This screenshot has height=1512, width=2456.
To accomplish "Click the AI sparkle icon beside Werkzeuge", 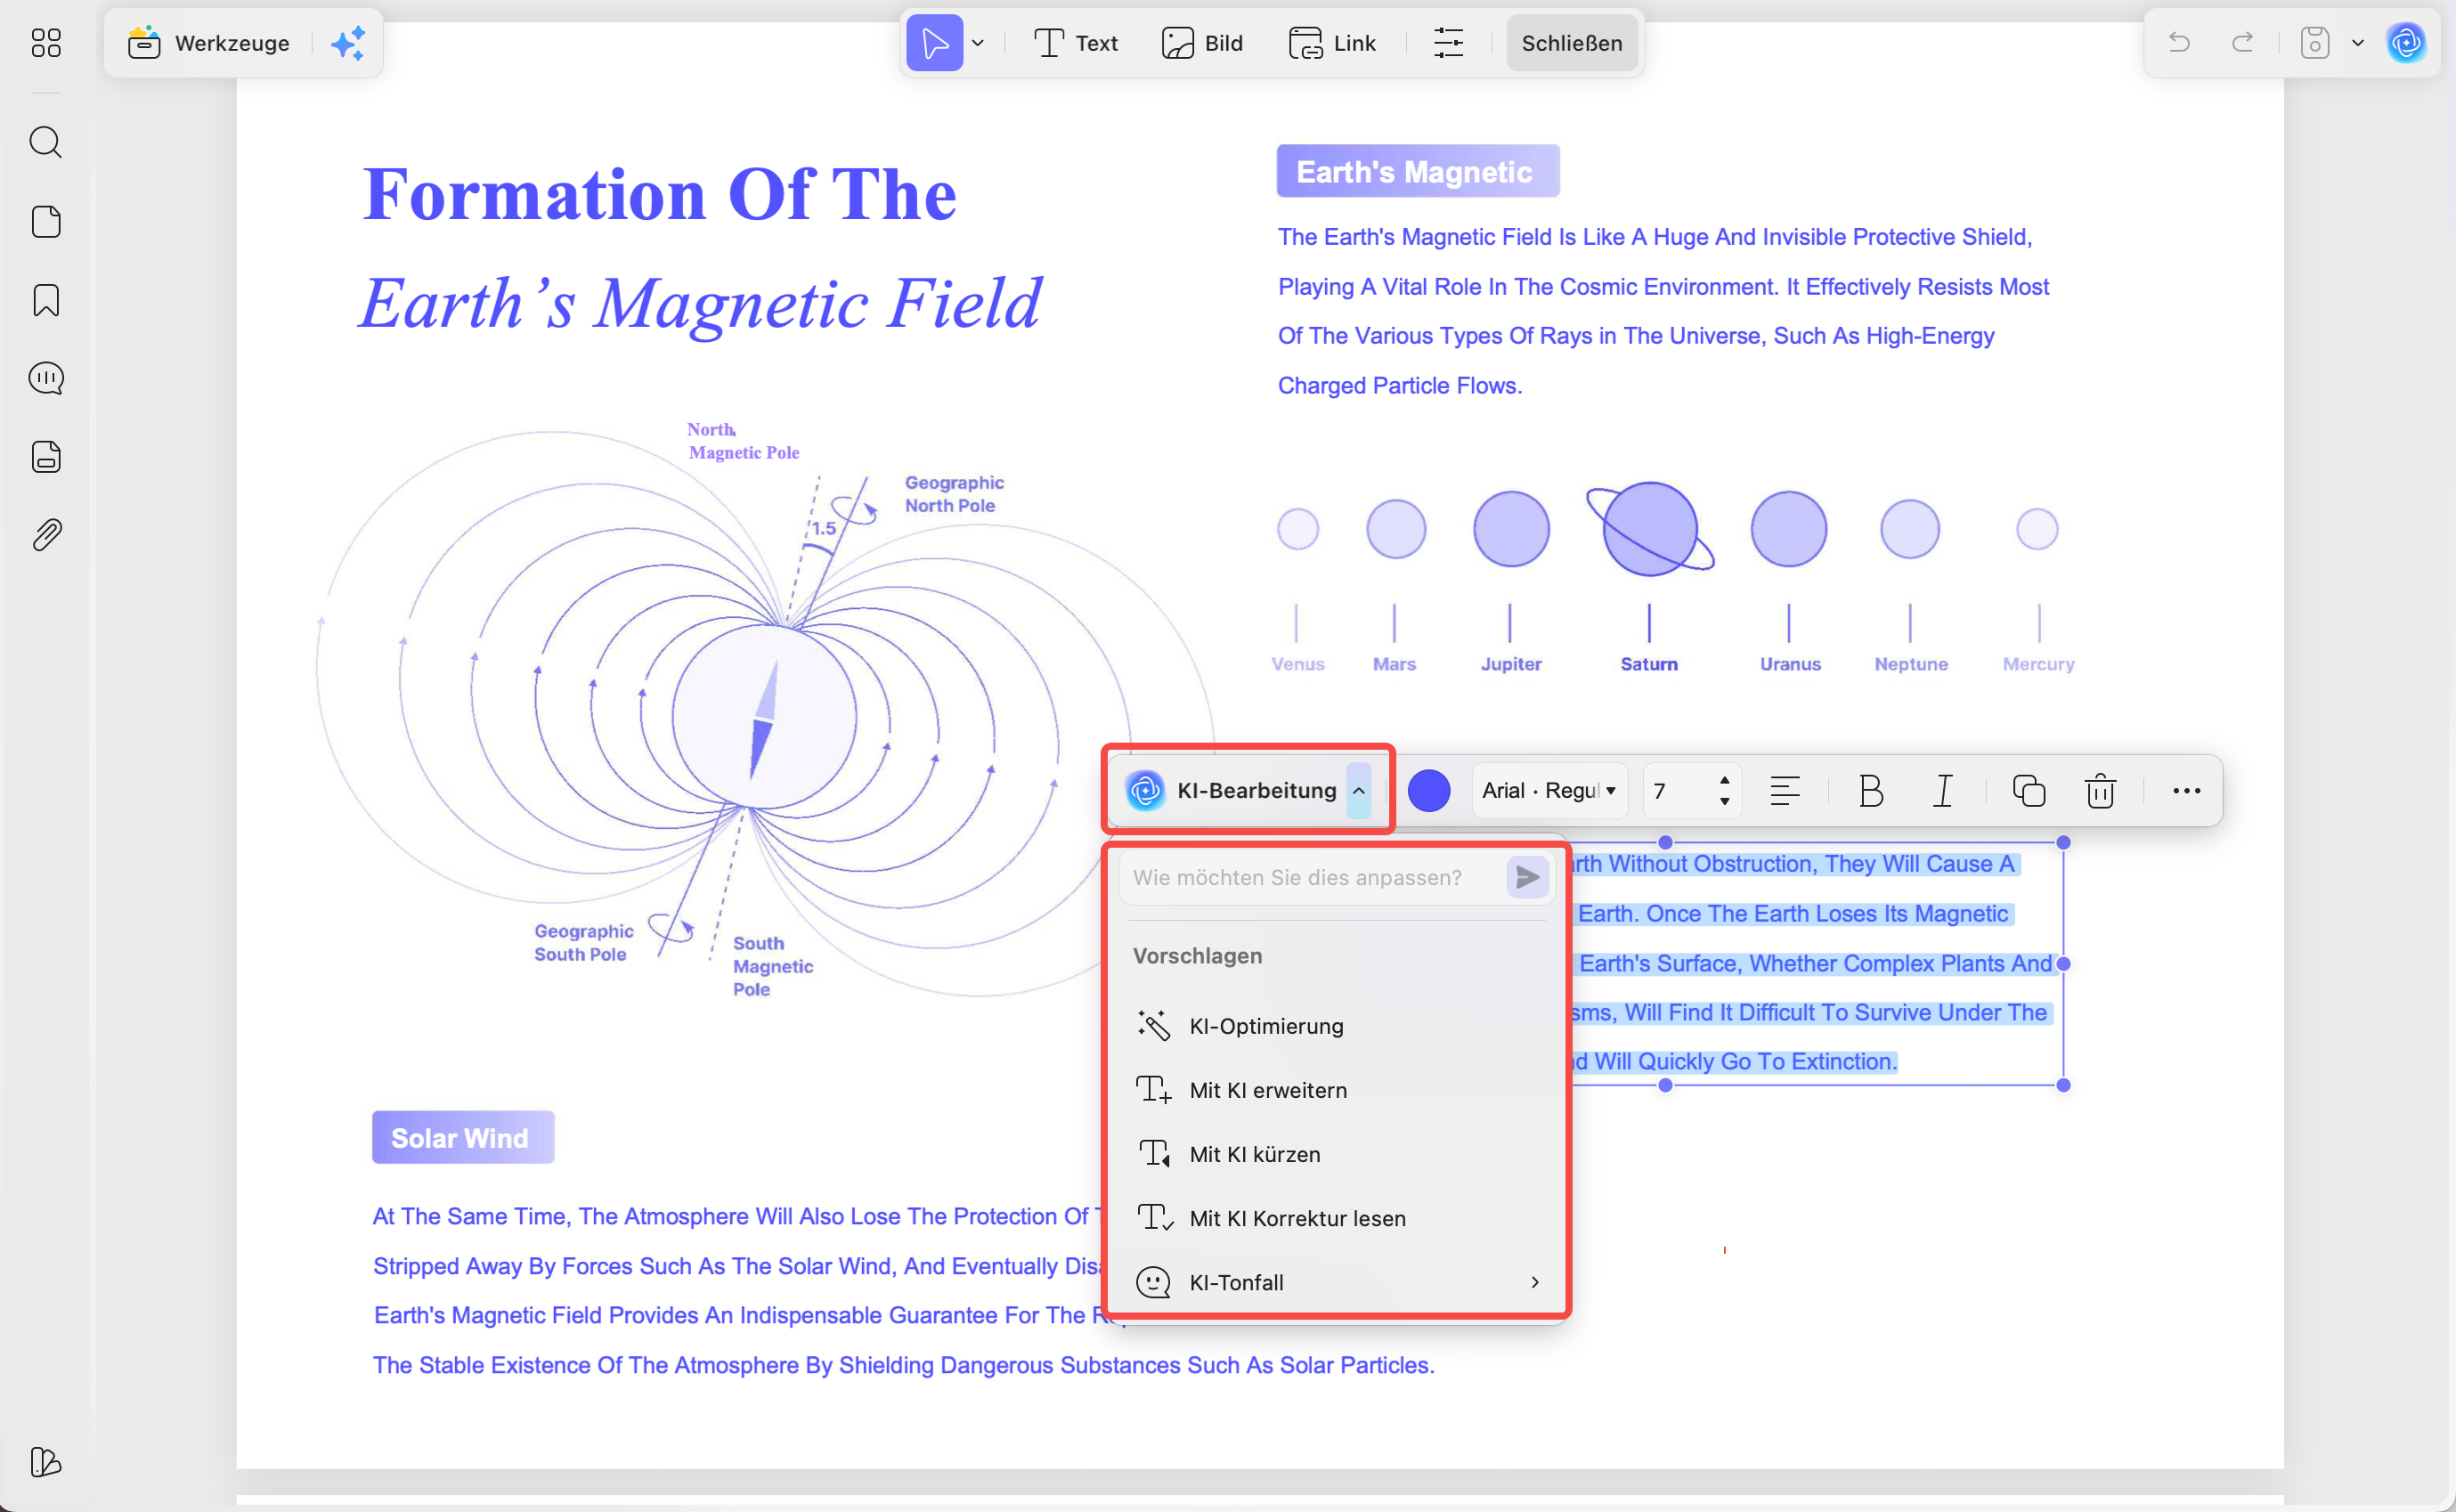I will (348, 43).
